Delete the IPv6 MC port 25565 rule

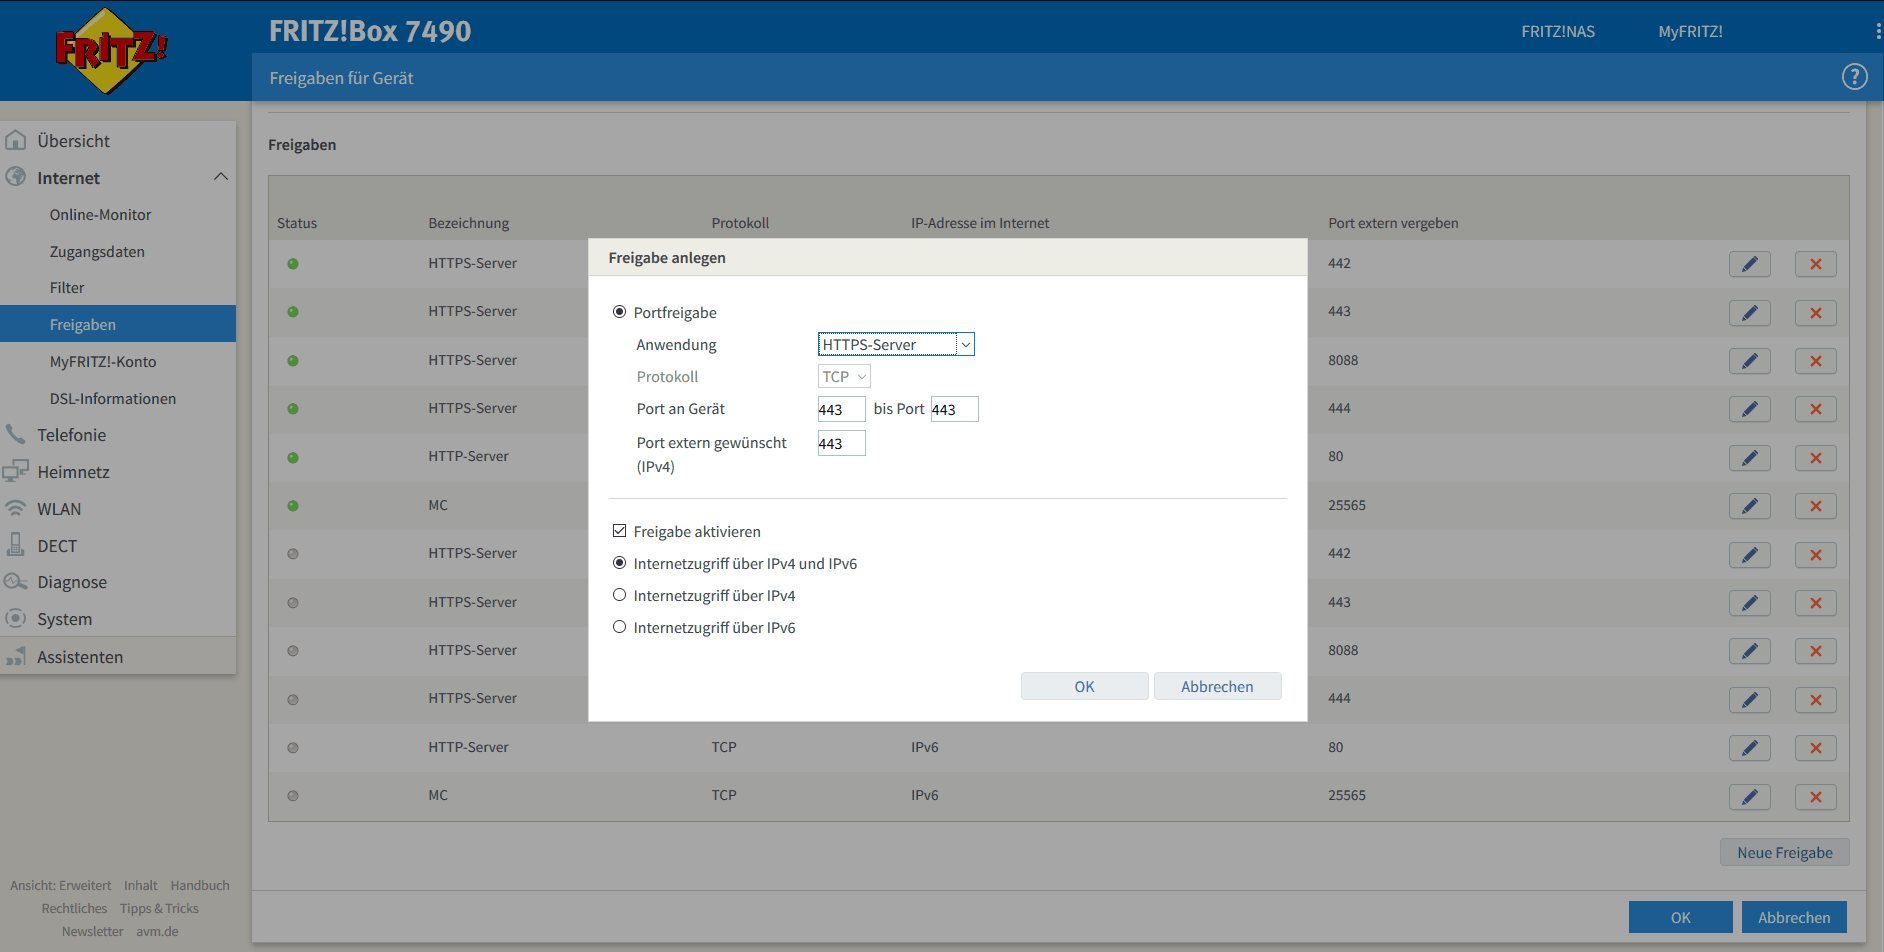1815,797
